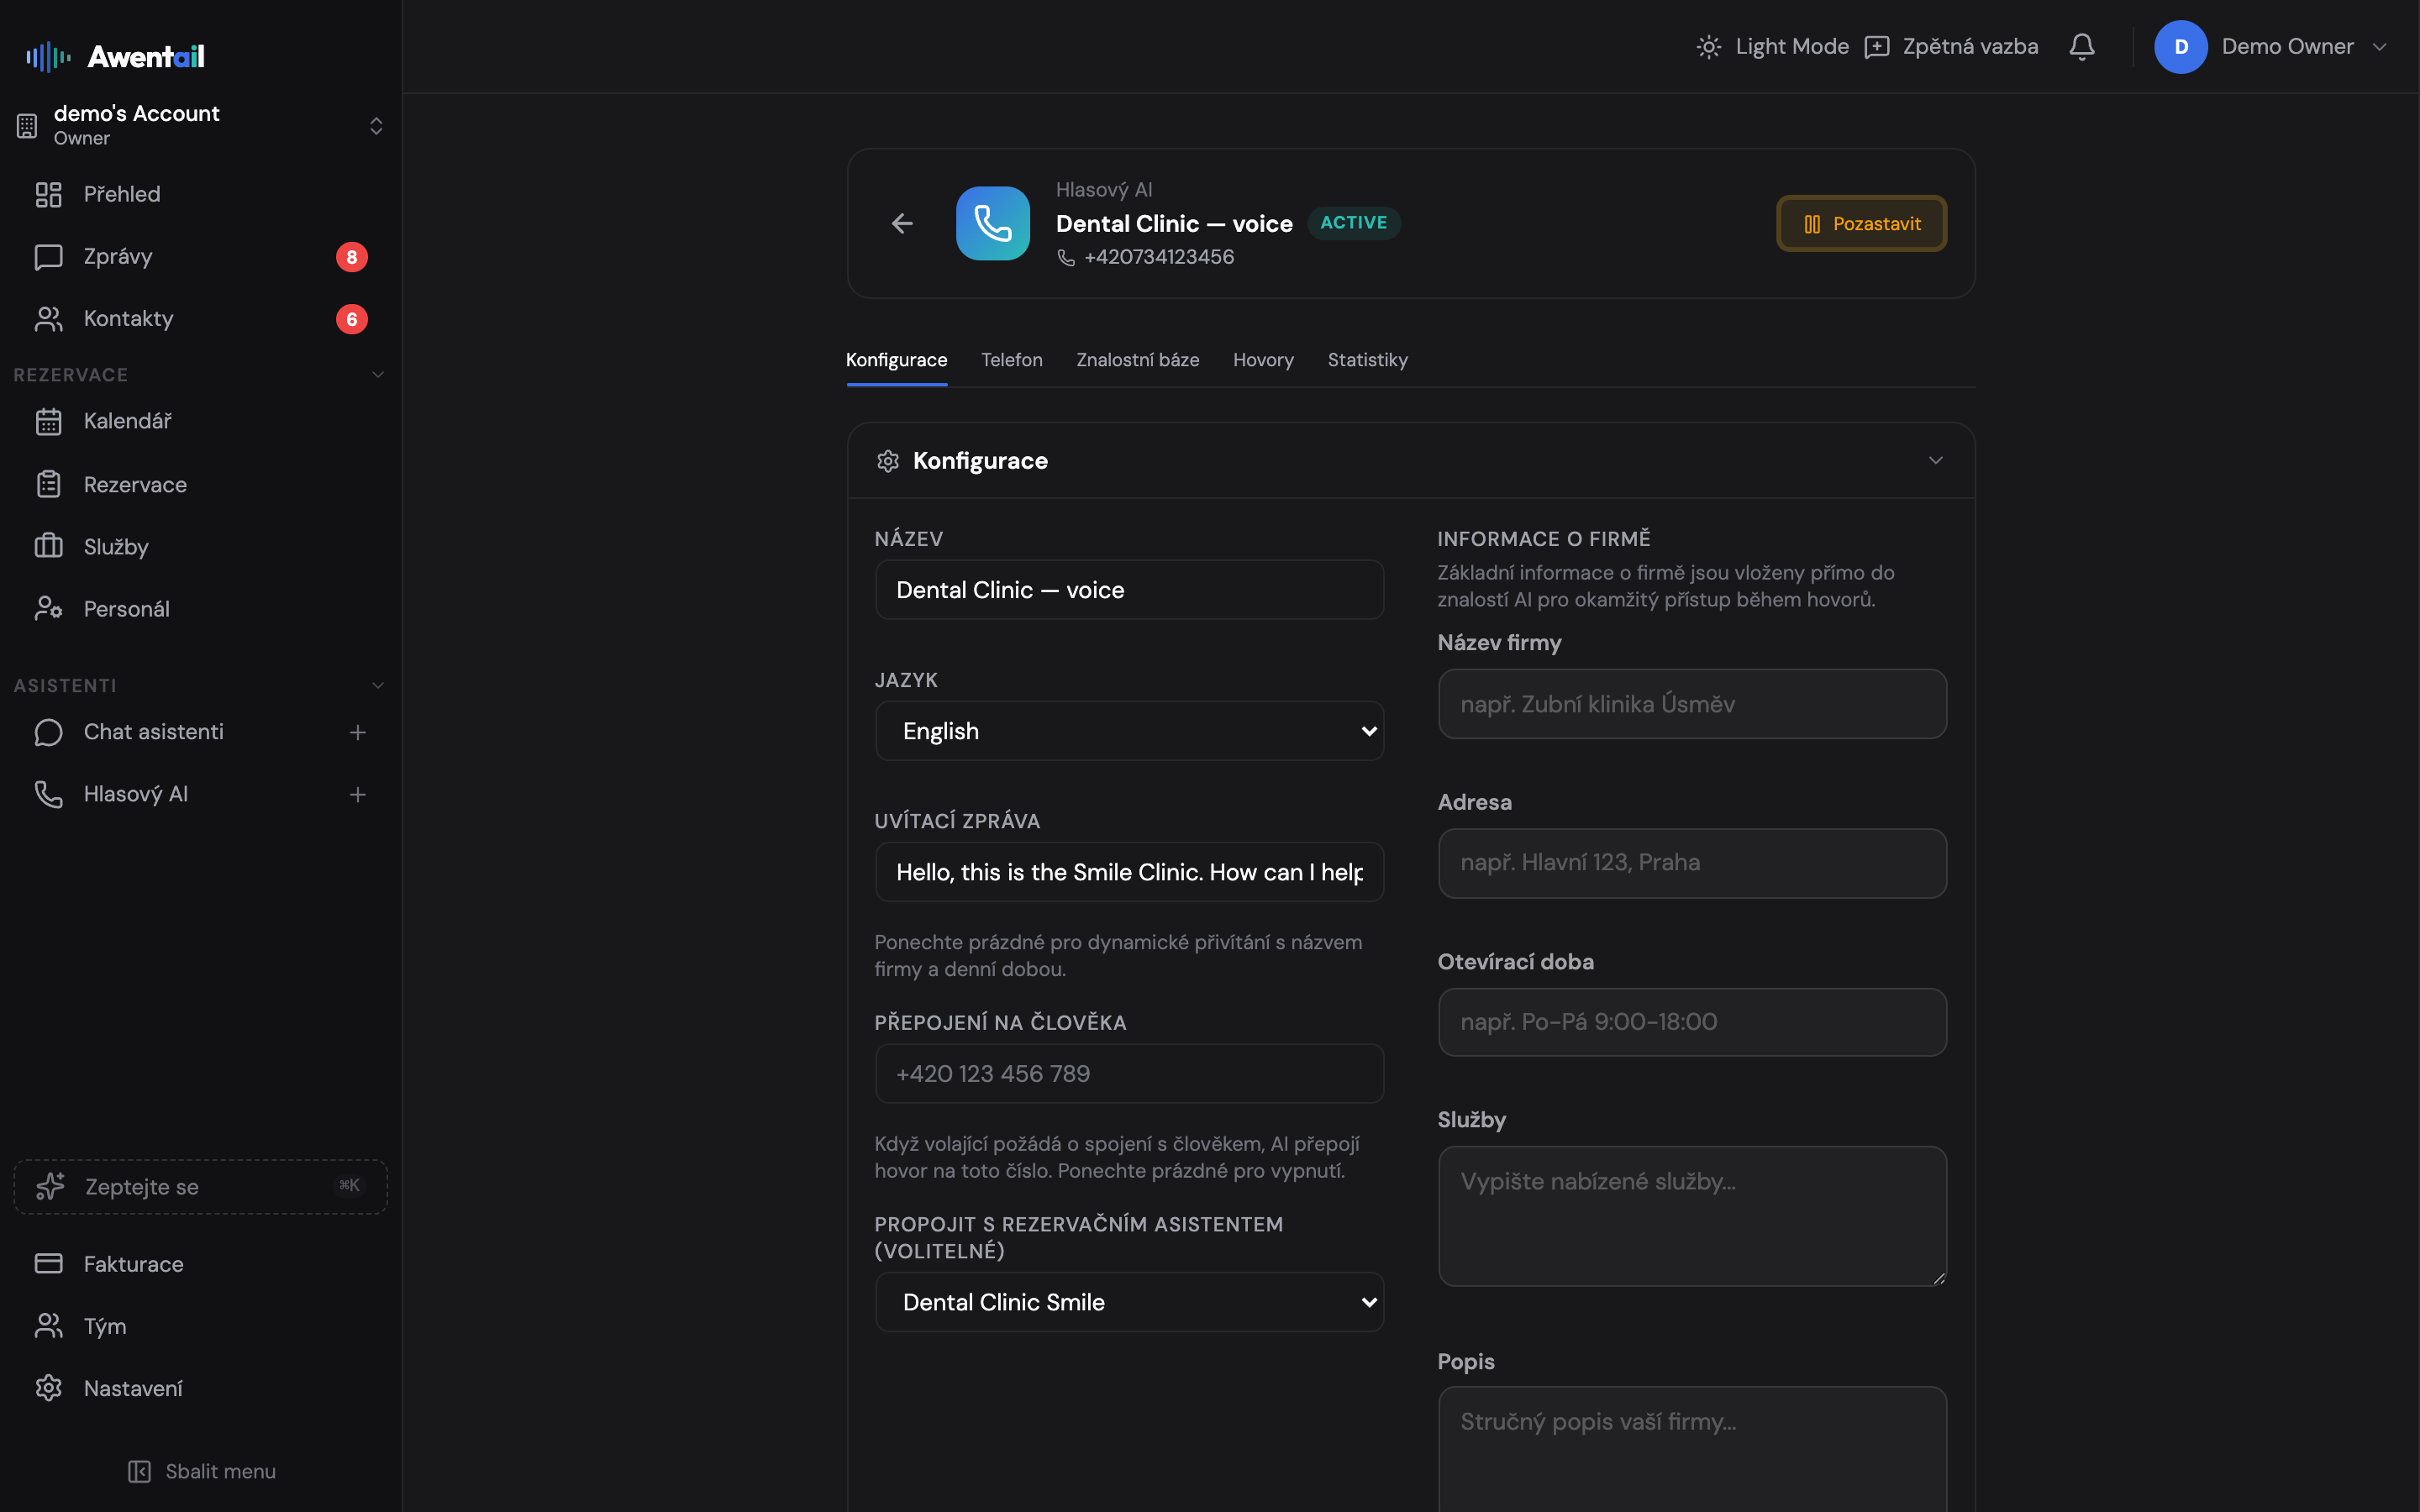Open the demo's Account switcher
Viewport: 2420px width, 1512px height.
click(200, 125)
